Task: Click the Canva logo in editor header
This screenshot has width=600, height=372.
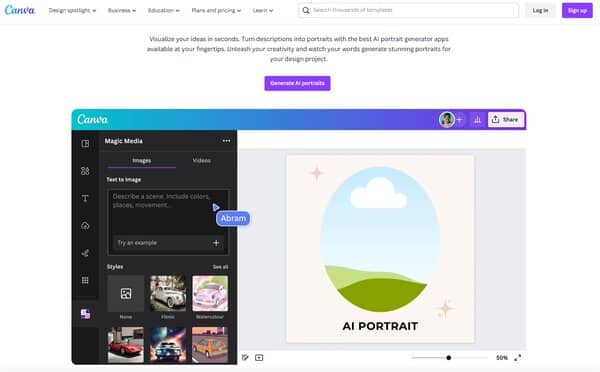Action: click(x=92, y=119)
